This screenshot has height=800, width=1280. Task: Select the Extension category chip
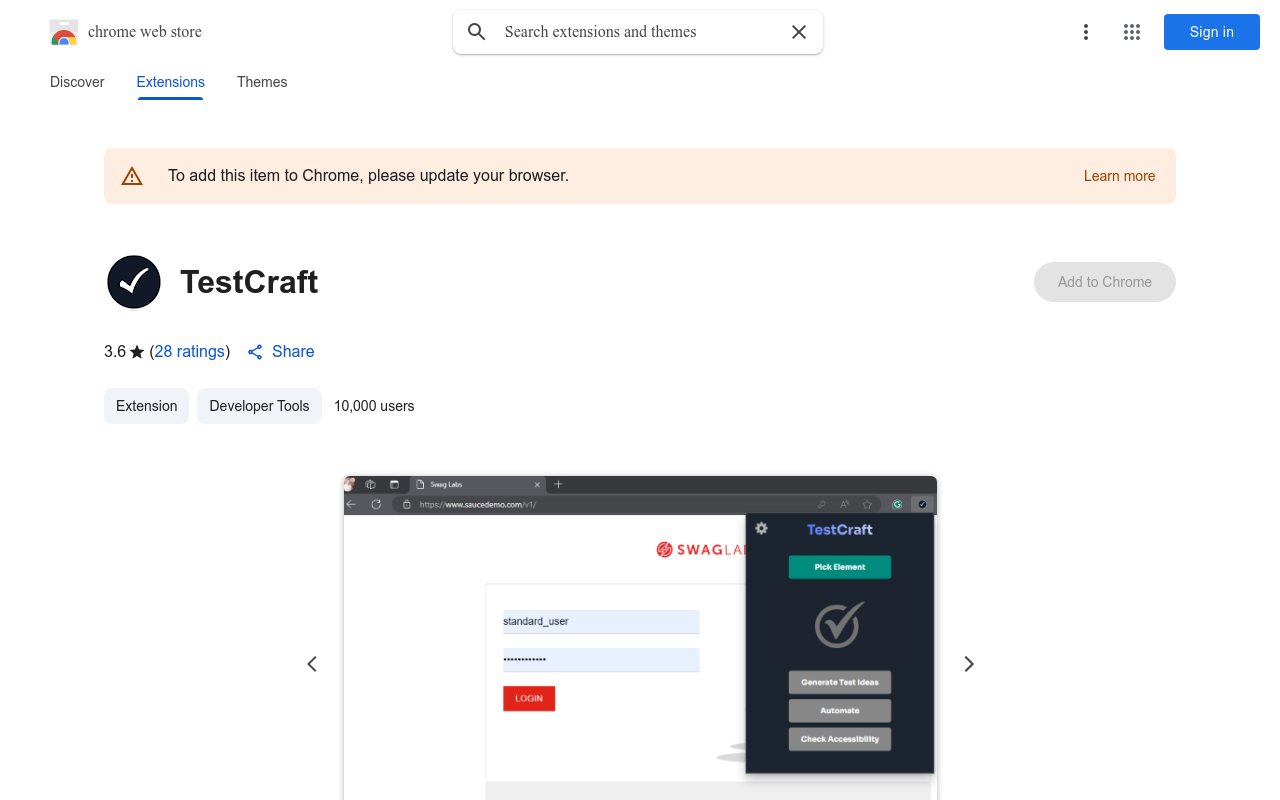click(x=147, y=406)
